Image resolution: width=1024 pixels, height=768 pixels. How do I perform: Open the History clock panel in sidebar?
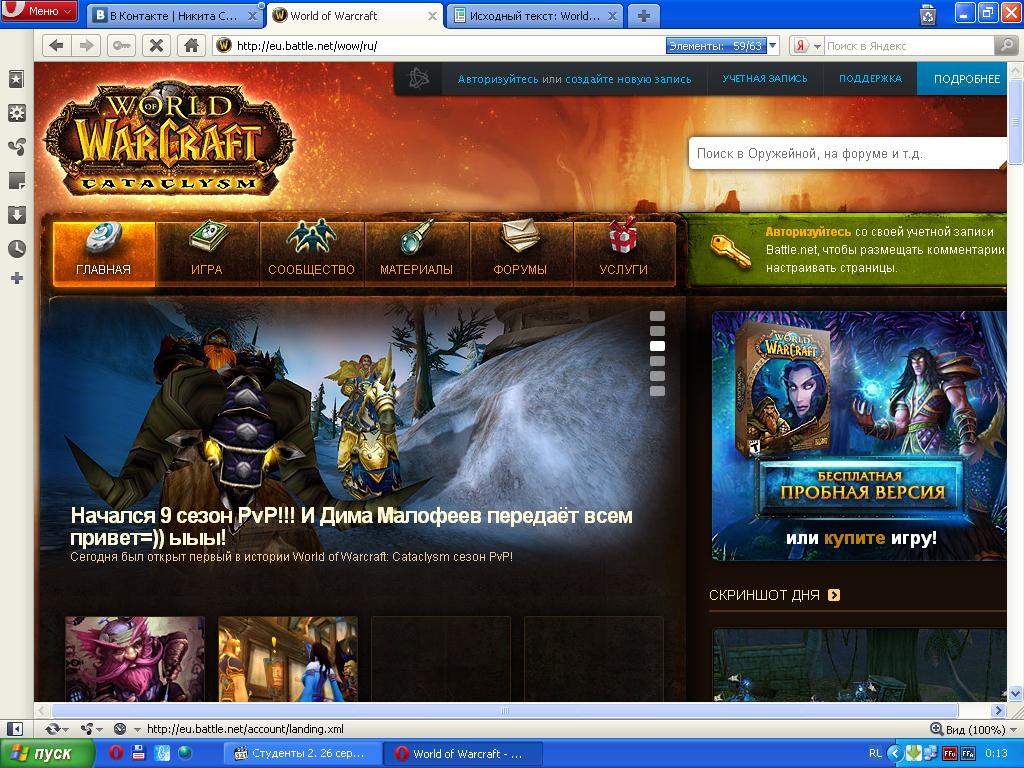click(16, 248)
